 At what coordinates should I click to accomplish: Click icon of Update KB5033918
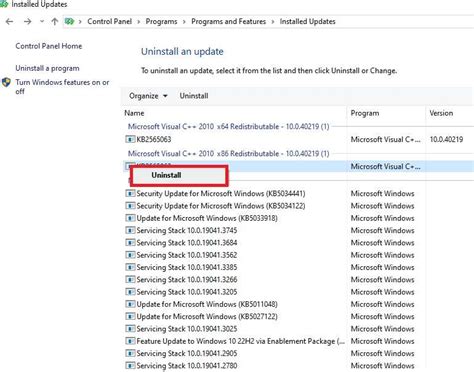click(130, 218)
